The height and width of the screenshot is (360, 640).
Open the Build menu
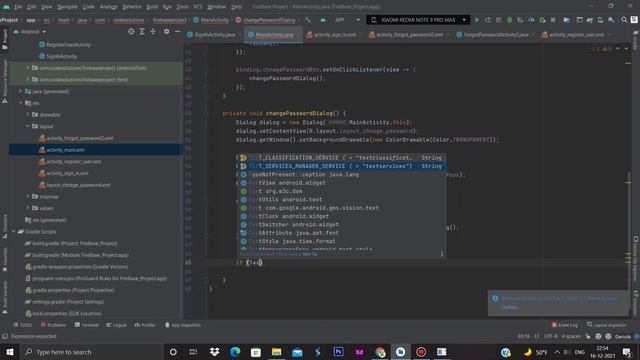coord(152,7)
